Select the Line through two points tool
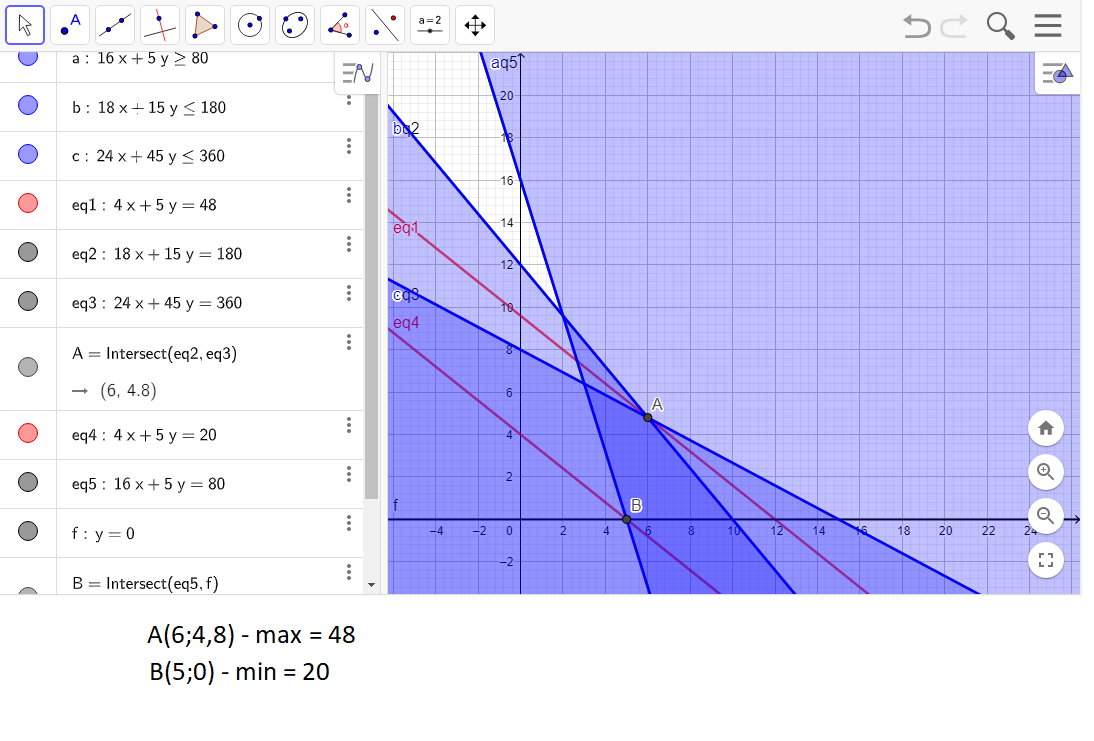 point(115,25)
